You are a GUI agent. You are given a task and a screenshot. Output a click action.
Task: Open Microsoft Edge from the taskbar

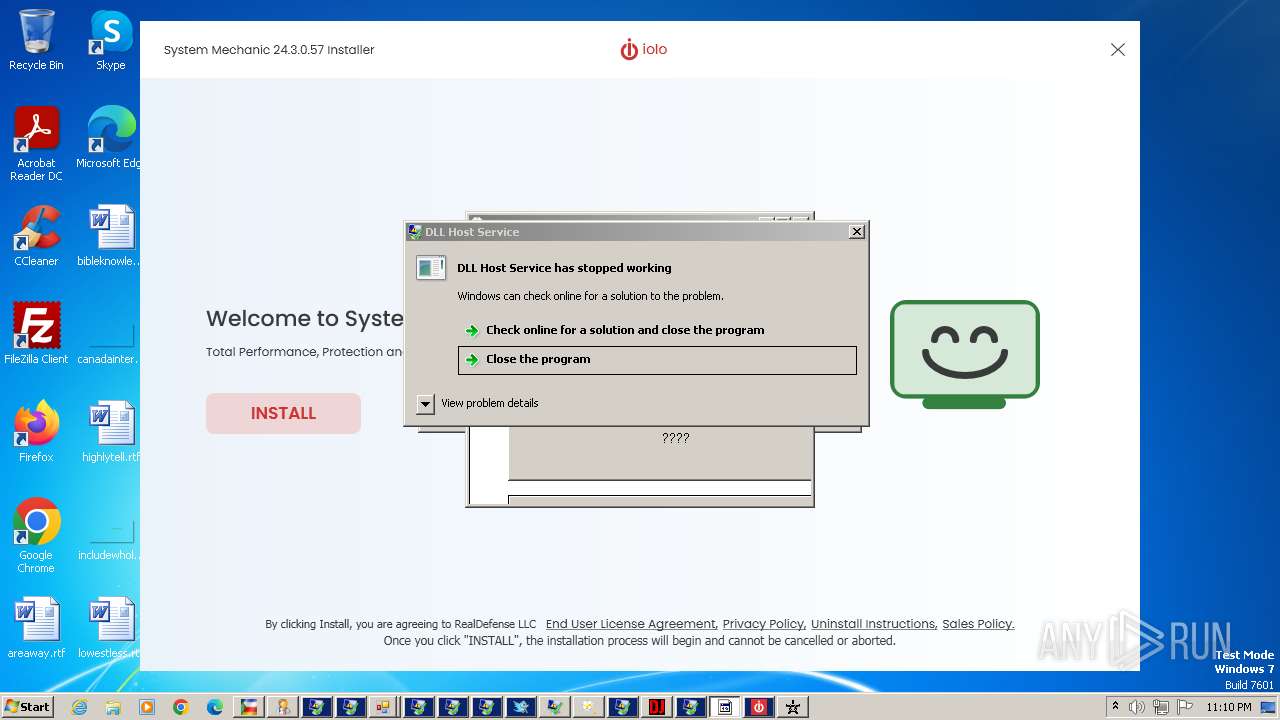pyautogui.click(x=215, y=707)
